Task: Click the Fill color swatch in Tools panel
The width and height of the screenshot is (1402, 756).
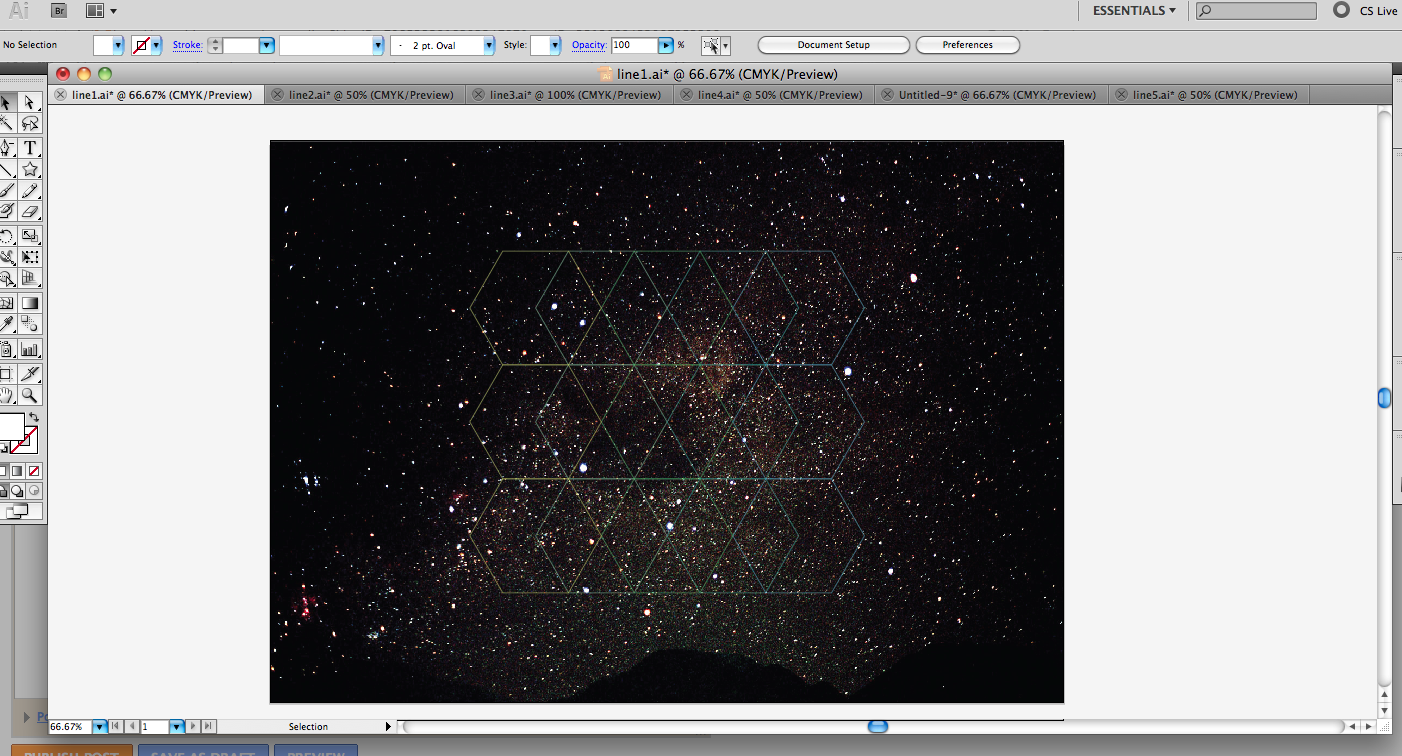Action: tap(10, 427)
